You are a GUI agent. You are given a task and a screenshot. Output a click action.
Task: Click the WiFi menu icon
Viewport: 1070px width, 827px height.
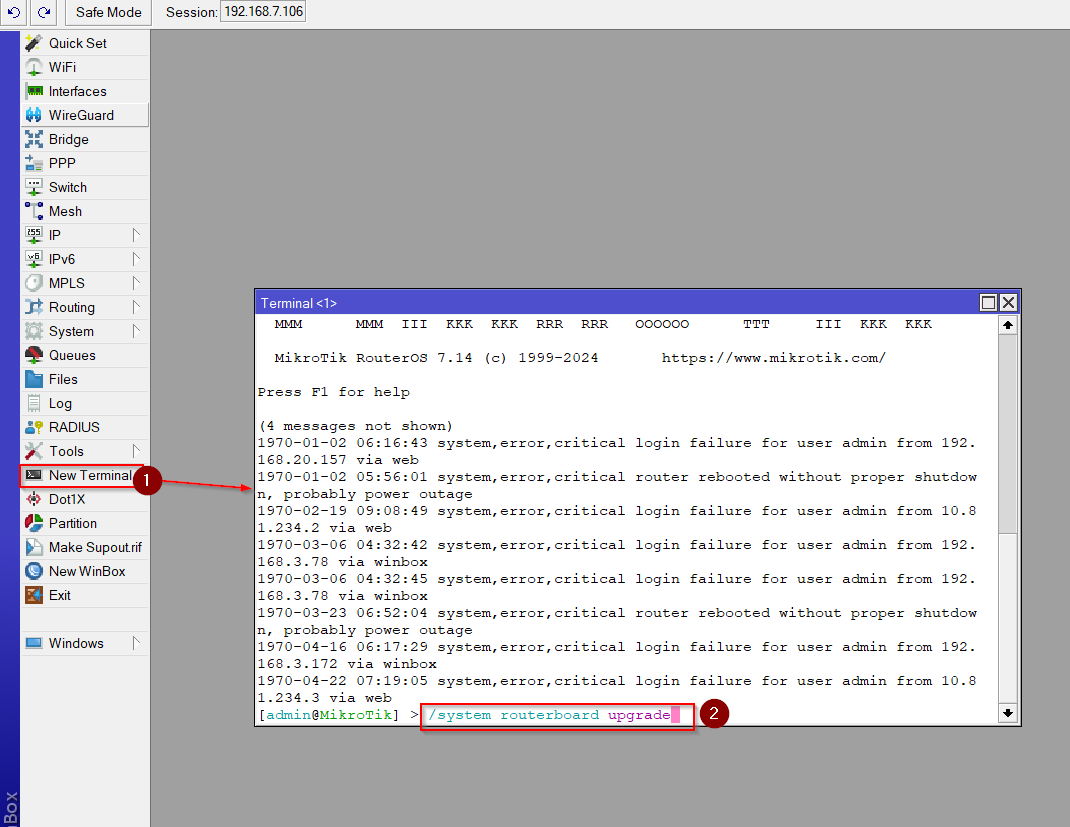(33, 67)
